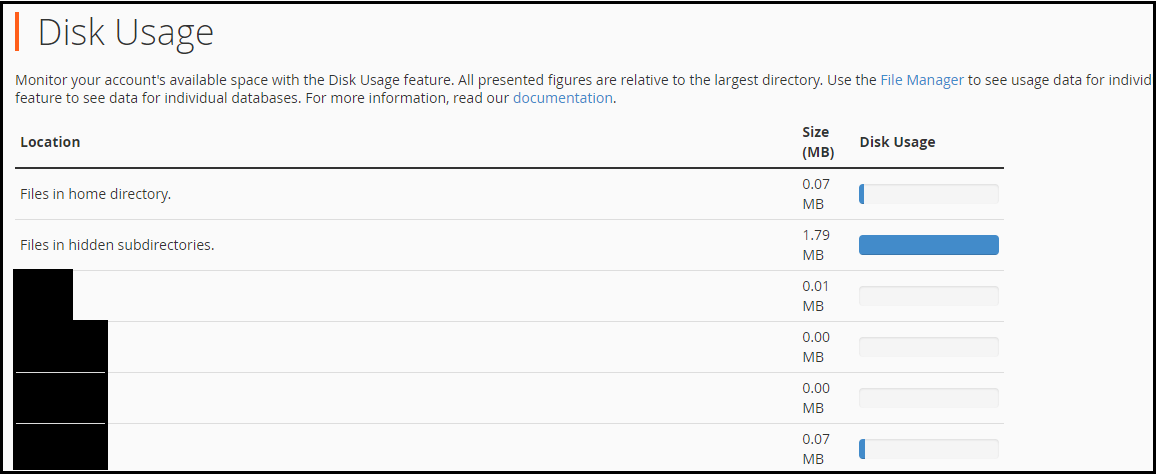
Task: Click the 1.79 MB size value
Action: coord(815,245)
